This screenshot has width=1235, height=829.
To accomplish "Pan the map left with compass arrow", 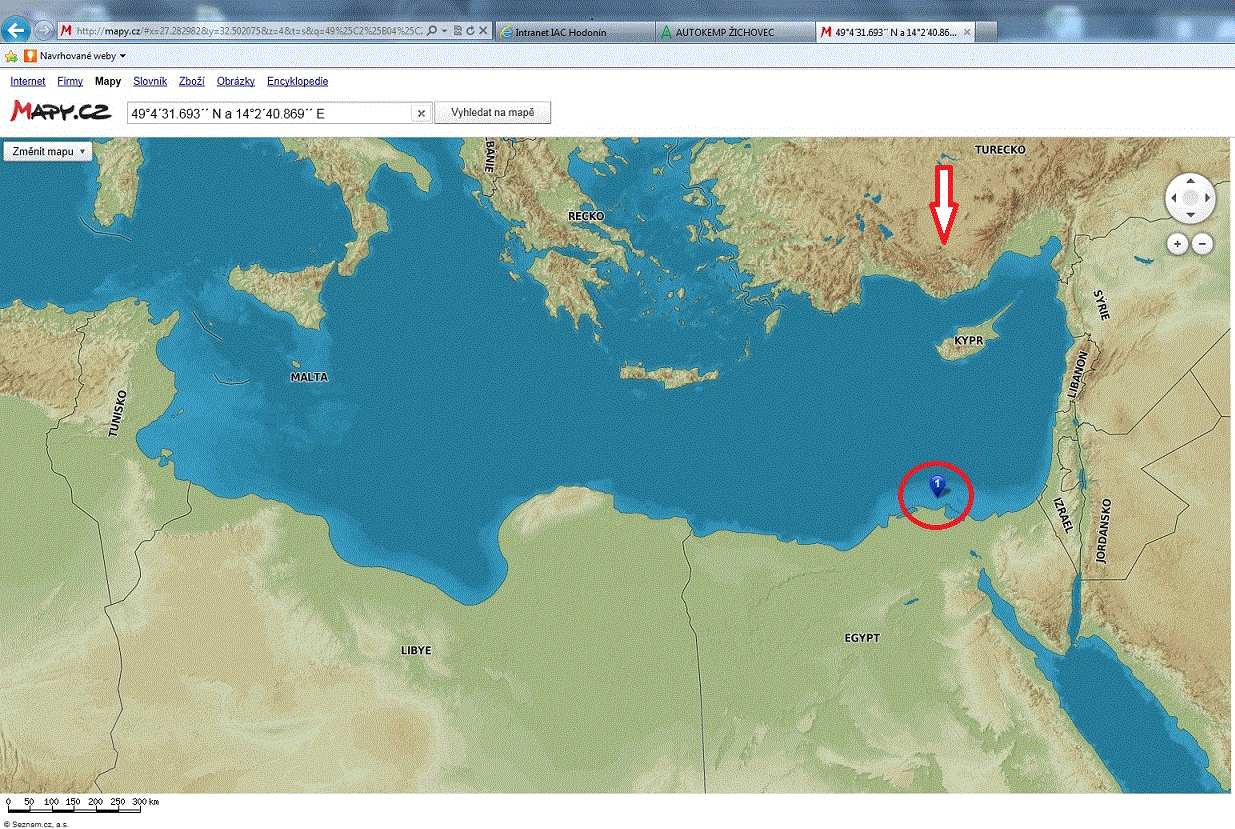I will (x=1173, y=199).
